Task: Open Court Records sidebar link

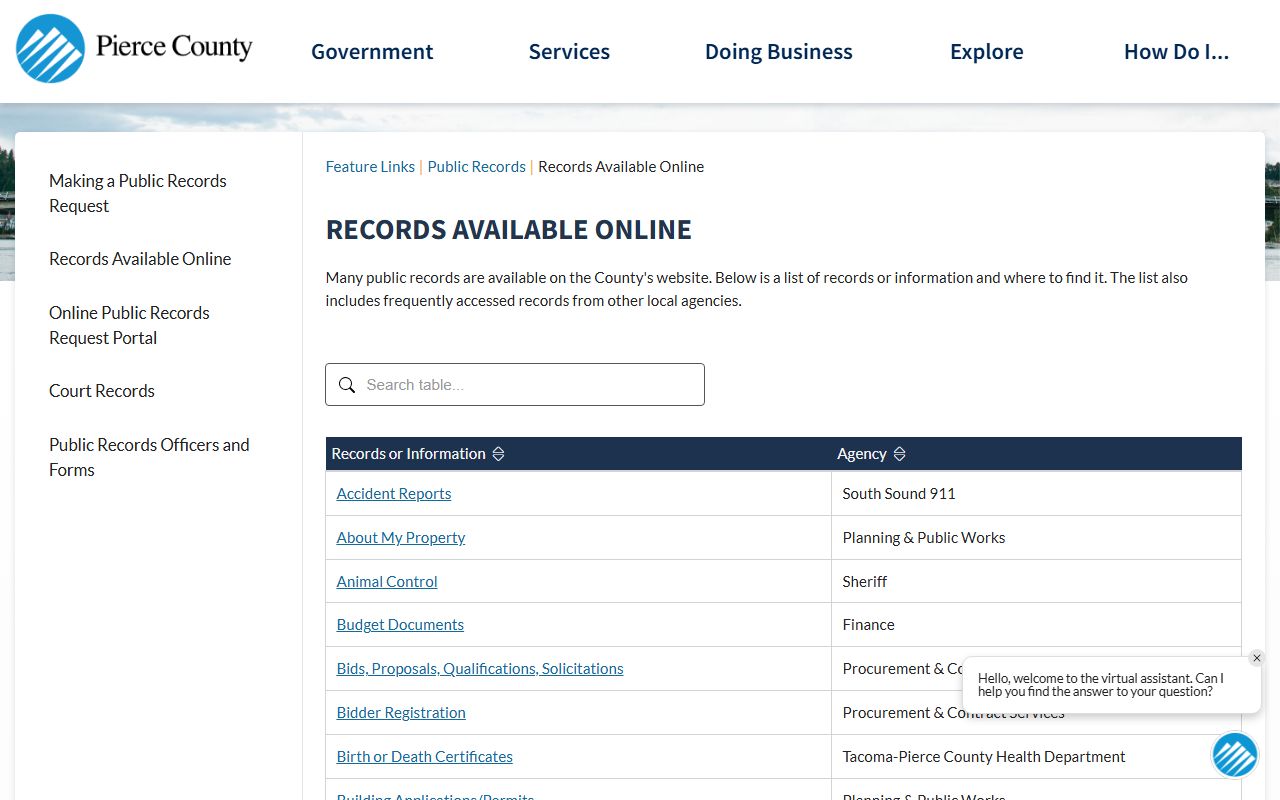Action: (102, 391)
